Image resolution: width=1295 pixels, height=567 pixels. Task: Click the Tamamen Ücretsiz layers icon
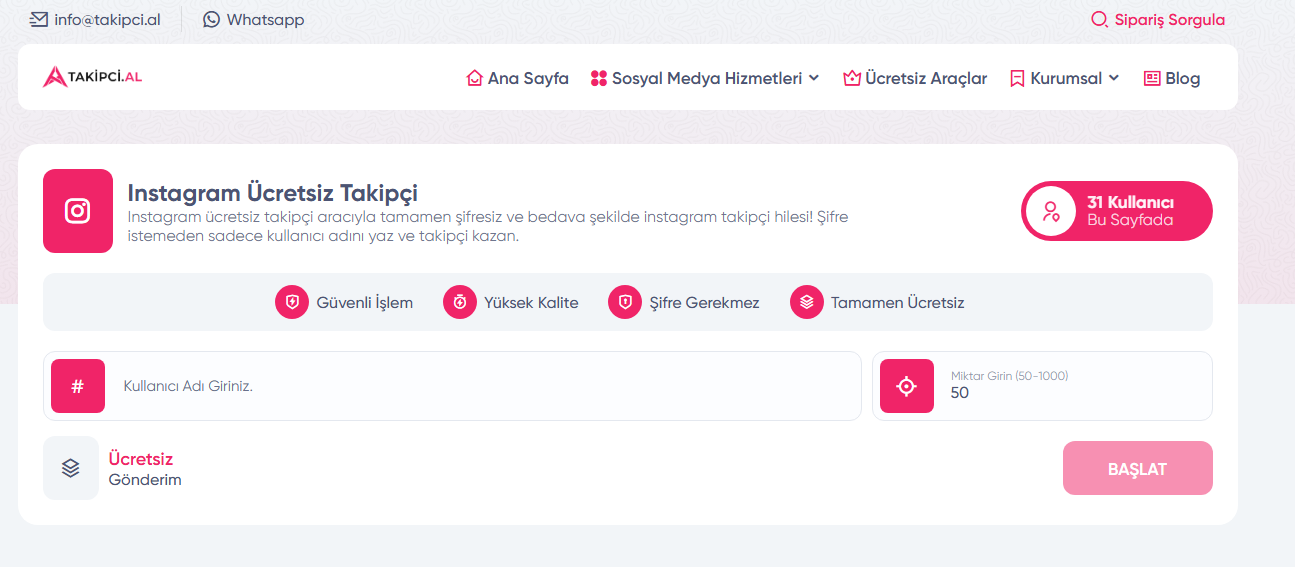click(807, 302)
